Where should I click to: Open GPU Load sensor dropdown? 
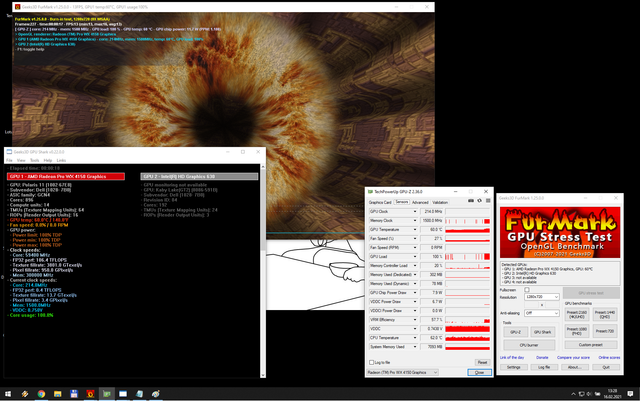tap(415, 256)
